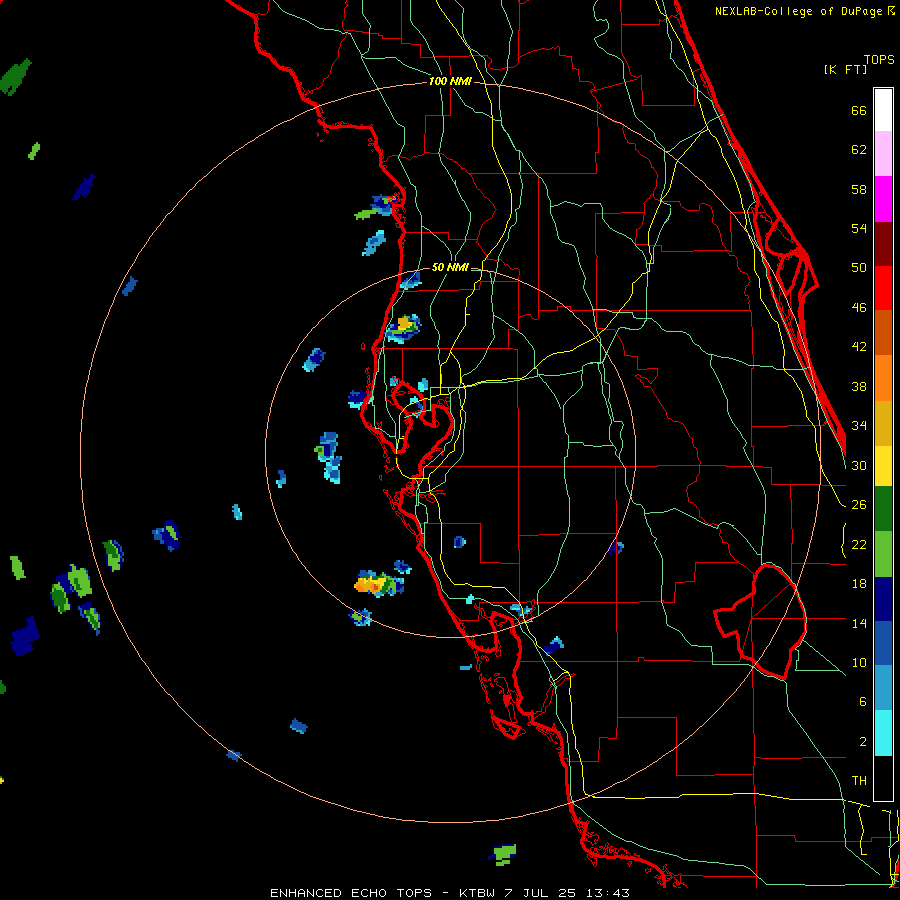
Task: Click the Enhanced Echo Tops KTBW caption
Action: point(450,893)
